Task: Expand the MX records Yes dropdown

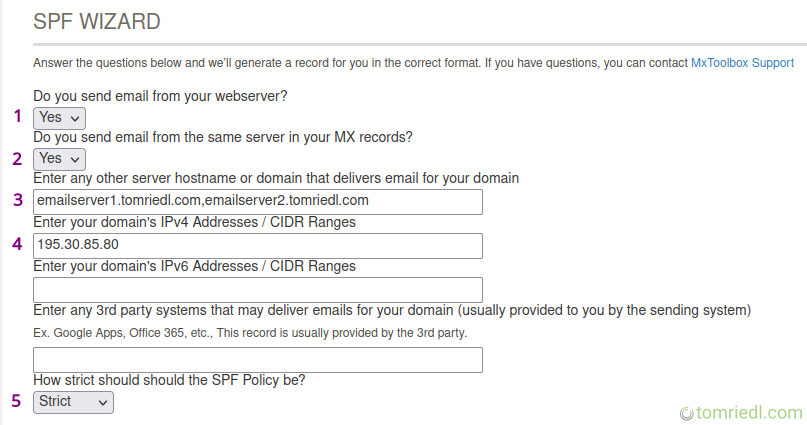Action: click(59, 158)
